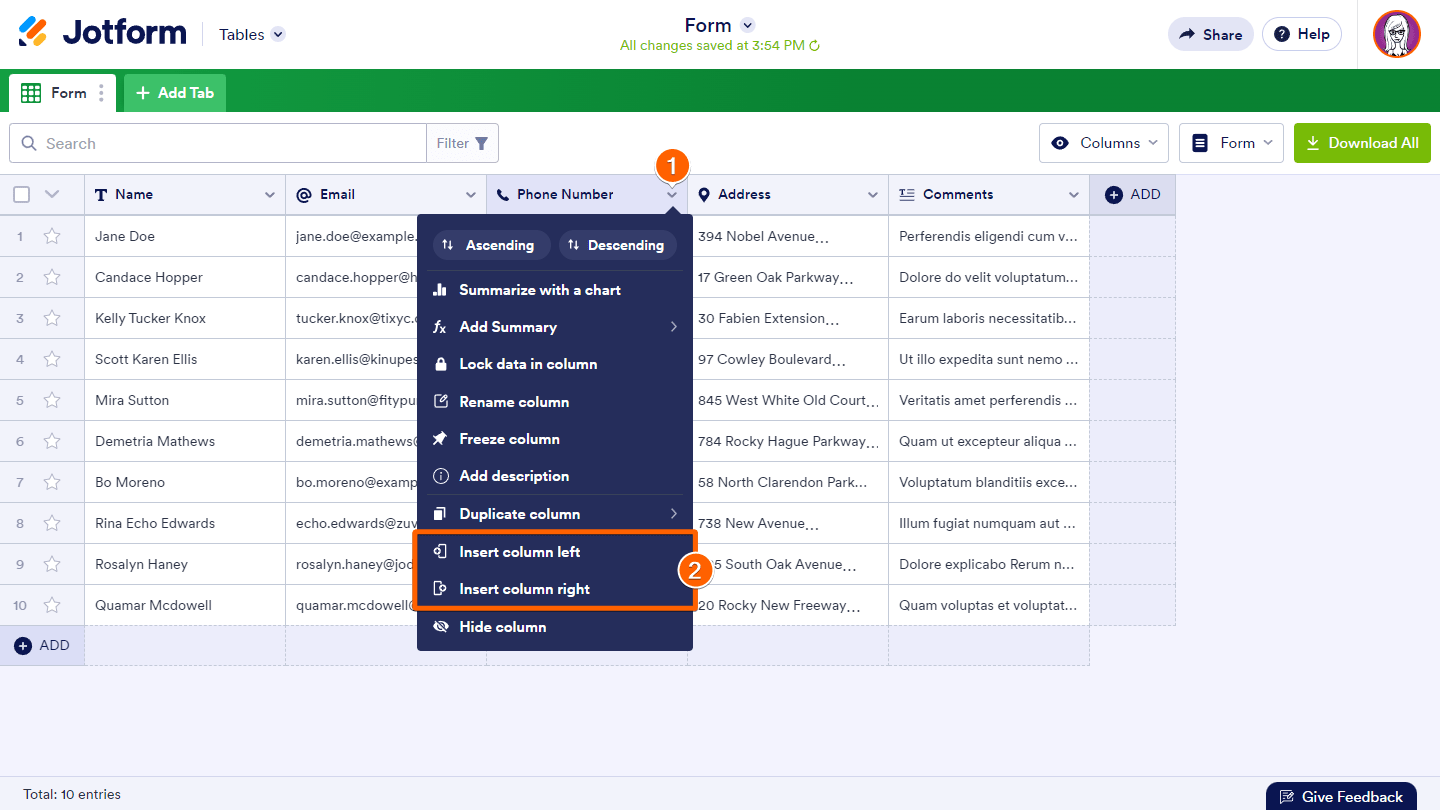Sort column with Ascending button
The image size is (1440, 810).
[x=491, y=245]
